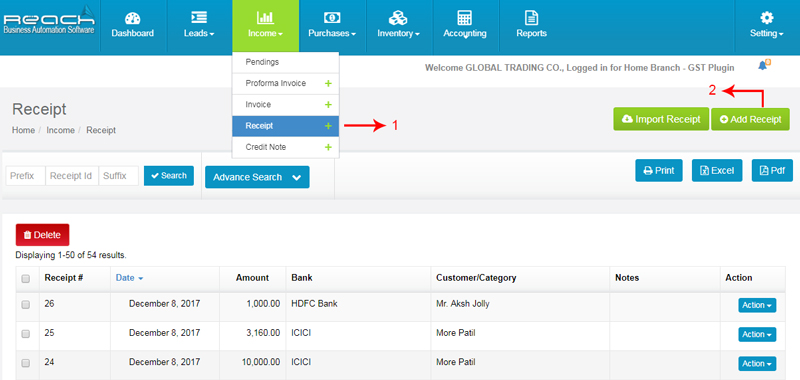Focus the Prefix input field
Screen dimensions: 800x380
click(x=26, y=176)
